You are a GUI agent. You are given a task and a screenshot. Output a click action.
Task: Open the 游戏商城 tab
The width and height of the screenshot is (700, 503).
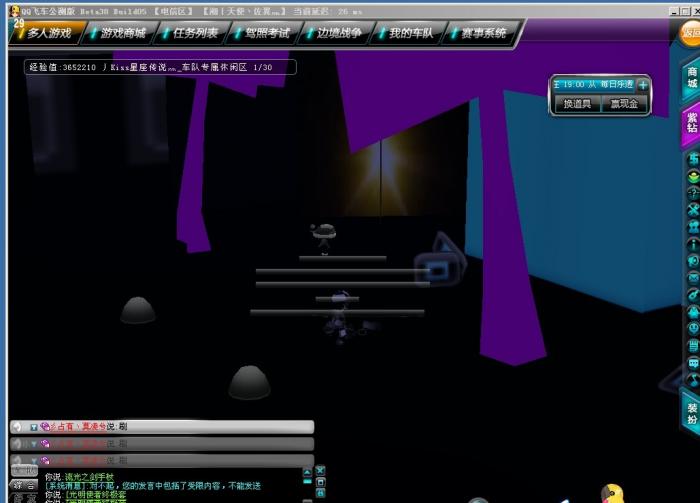coord(121,33)
